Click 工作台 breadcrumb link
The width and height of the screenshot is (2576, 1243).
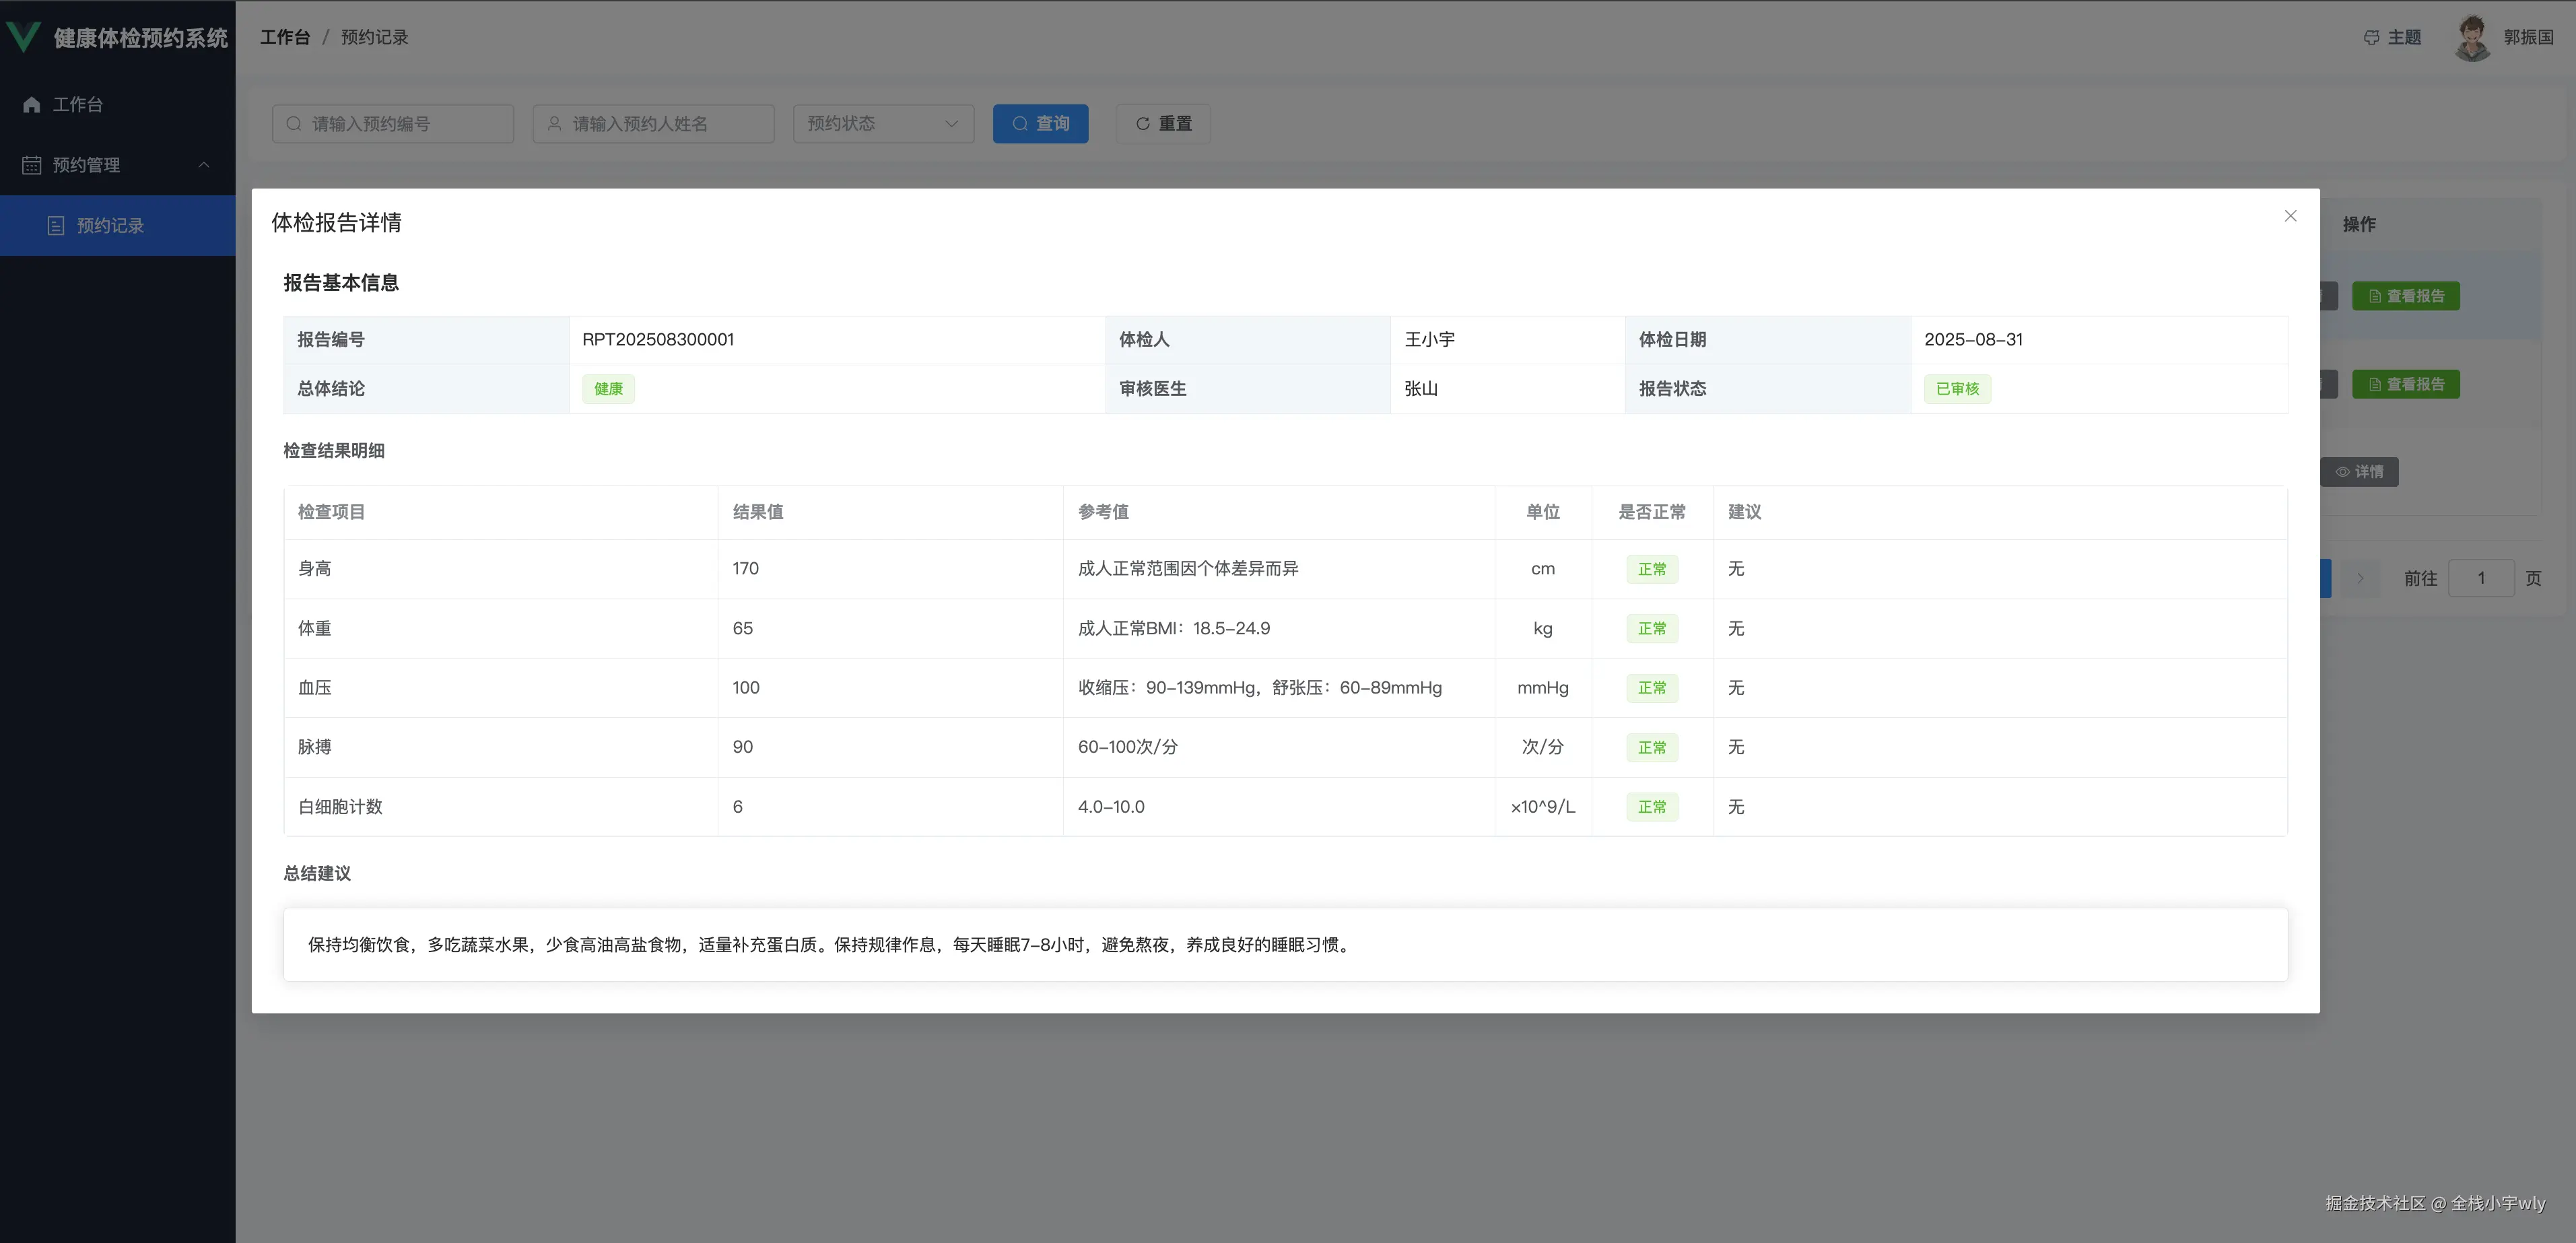point(285,37)
